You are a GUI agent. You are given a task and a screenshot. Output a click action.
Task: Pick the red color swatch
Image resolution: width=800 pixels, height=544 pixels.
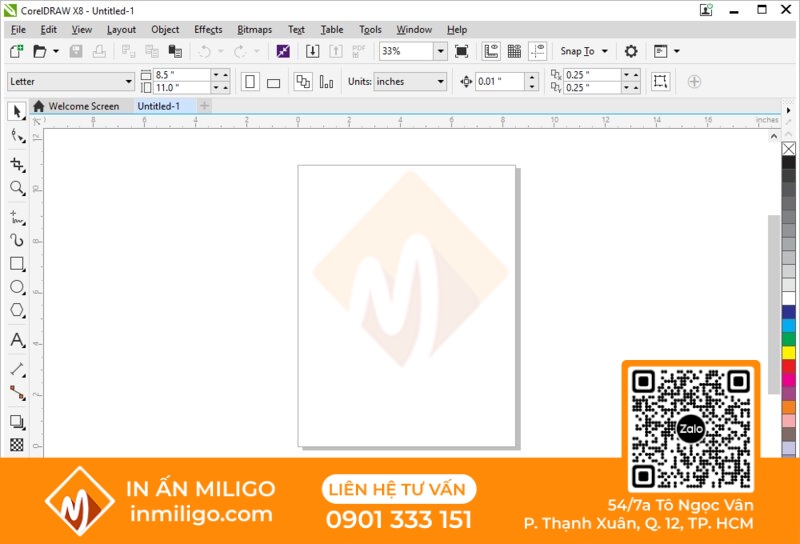(789, 366)
